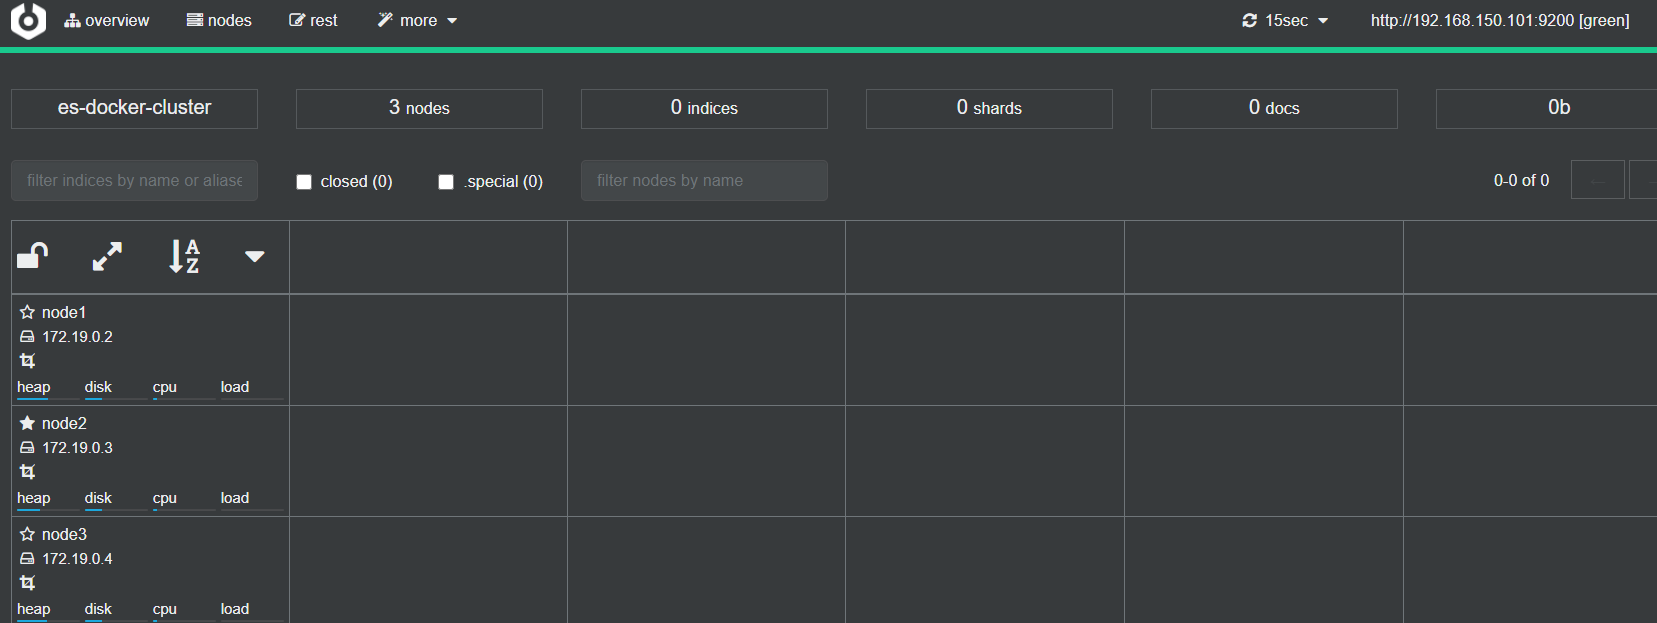Click node1 load indicator
Viewport: 1657px width, 623px height.
[x=251, y=389]
